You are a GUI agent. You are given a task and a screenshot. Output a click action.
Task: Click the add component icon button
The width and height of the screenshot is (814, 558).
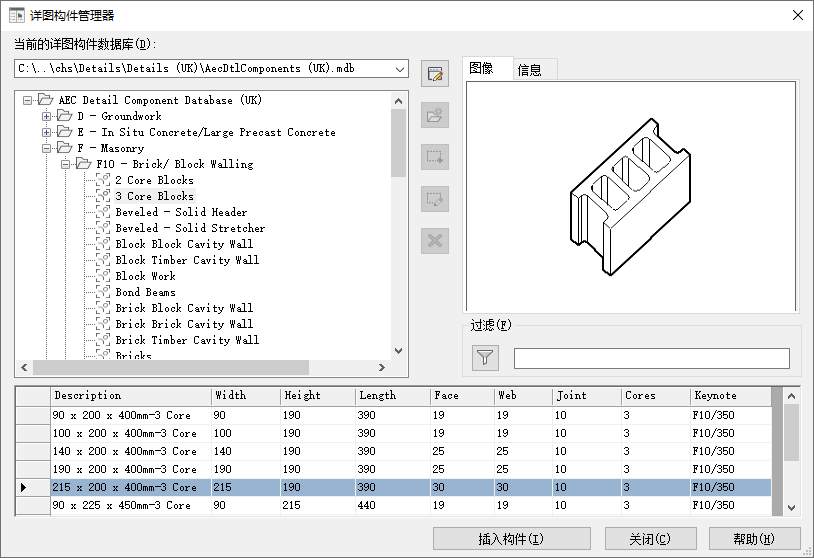(x=435, y=157)
